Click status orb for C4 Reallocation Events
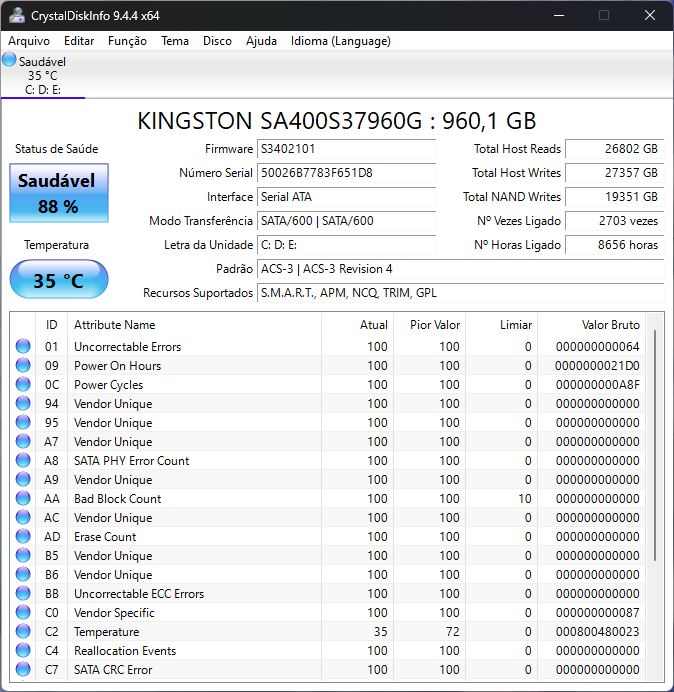This screenshot has width=674, height=692. click(23, 650)
